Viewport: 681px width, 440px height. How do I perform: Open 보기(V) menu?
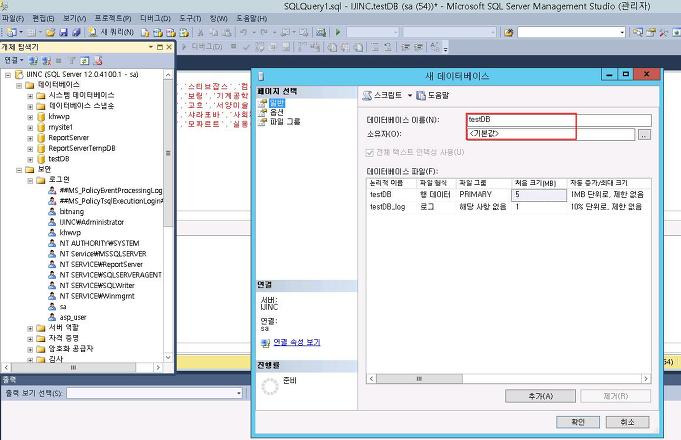(x=74, y=19)
